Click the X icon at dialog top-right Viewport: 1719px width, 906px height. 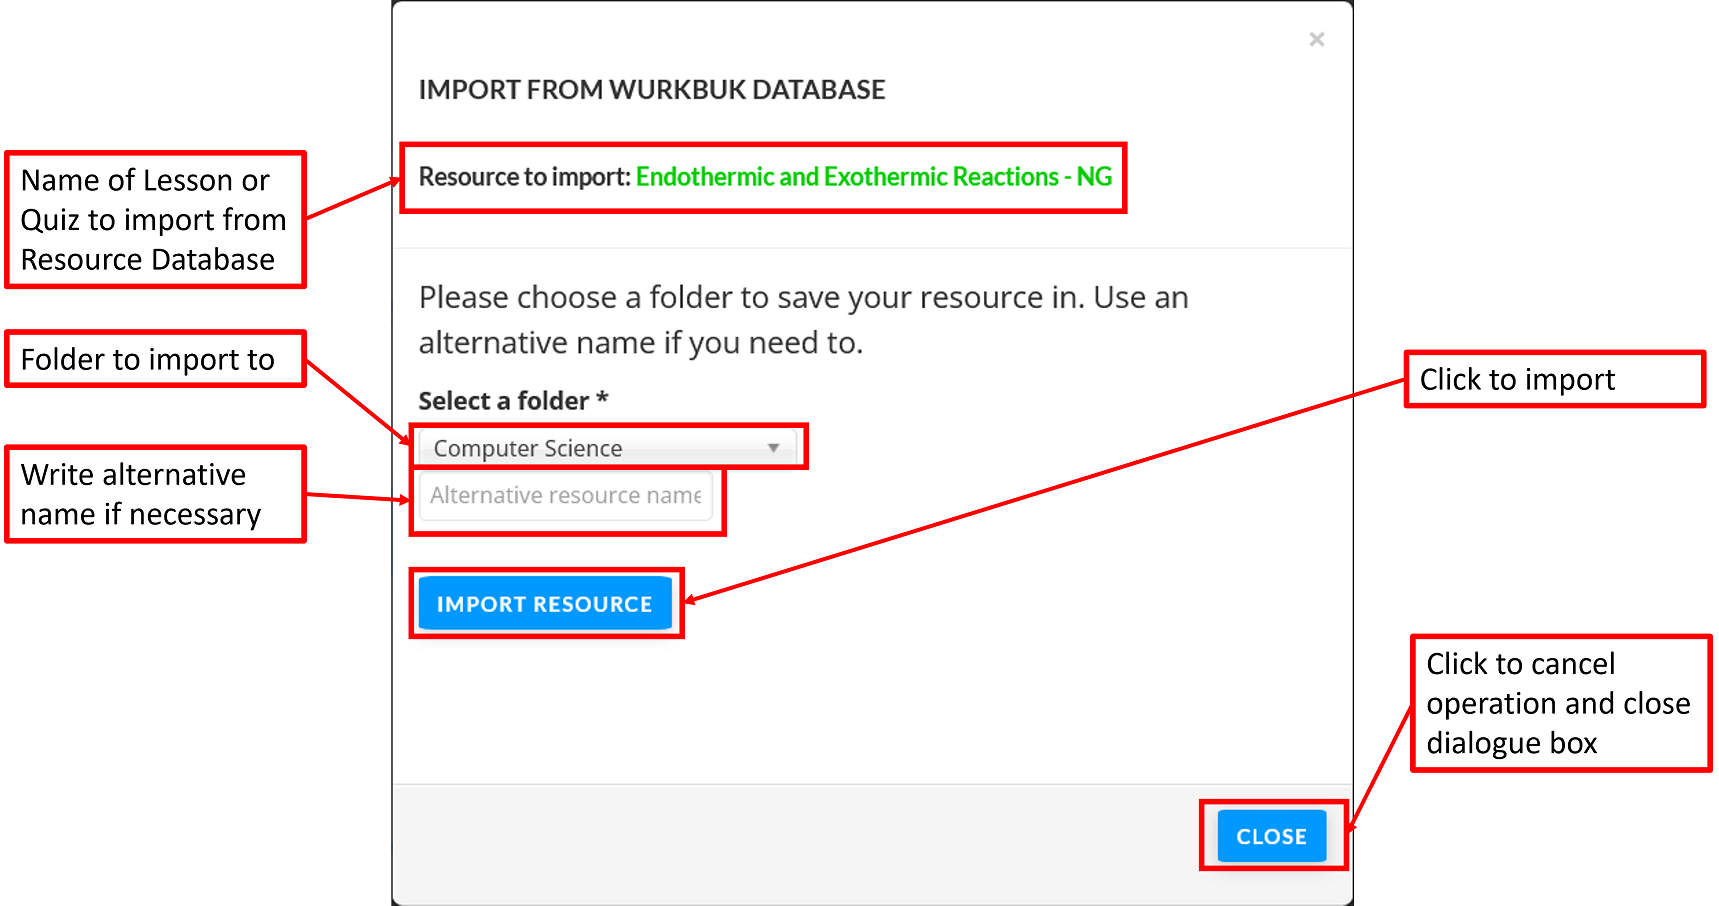(1316, 39)
